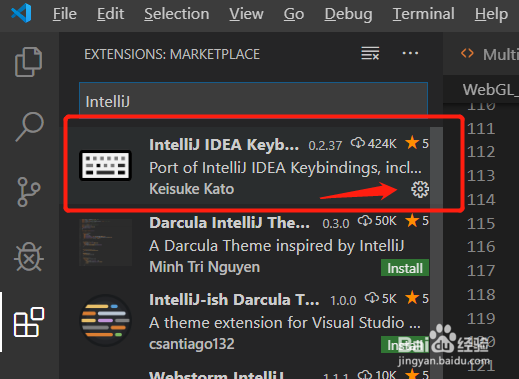
Task: Click the Darcula IntelliJ Theme thumbnail
Action: tap(106, 242)
